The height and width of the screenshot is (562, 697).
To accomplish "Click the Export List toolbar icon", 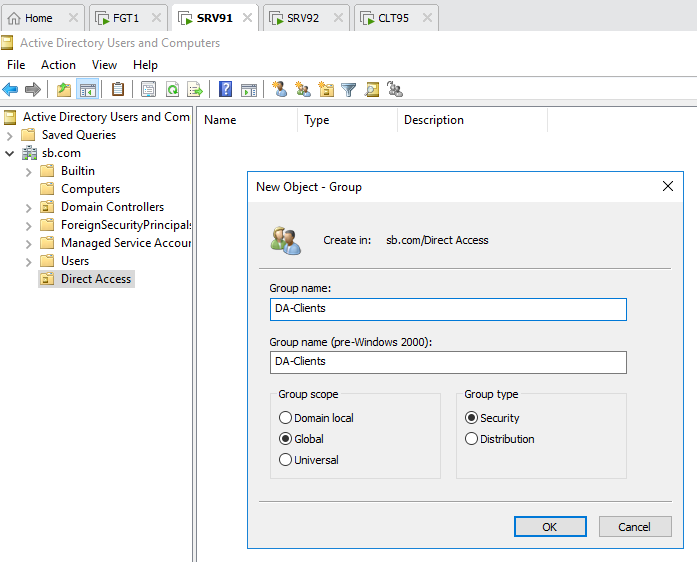I will click(x=195, y=89).
